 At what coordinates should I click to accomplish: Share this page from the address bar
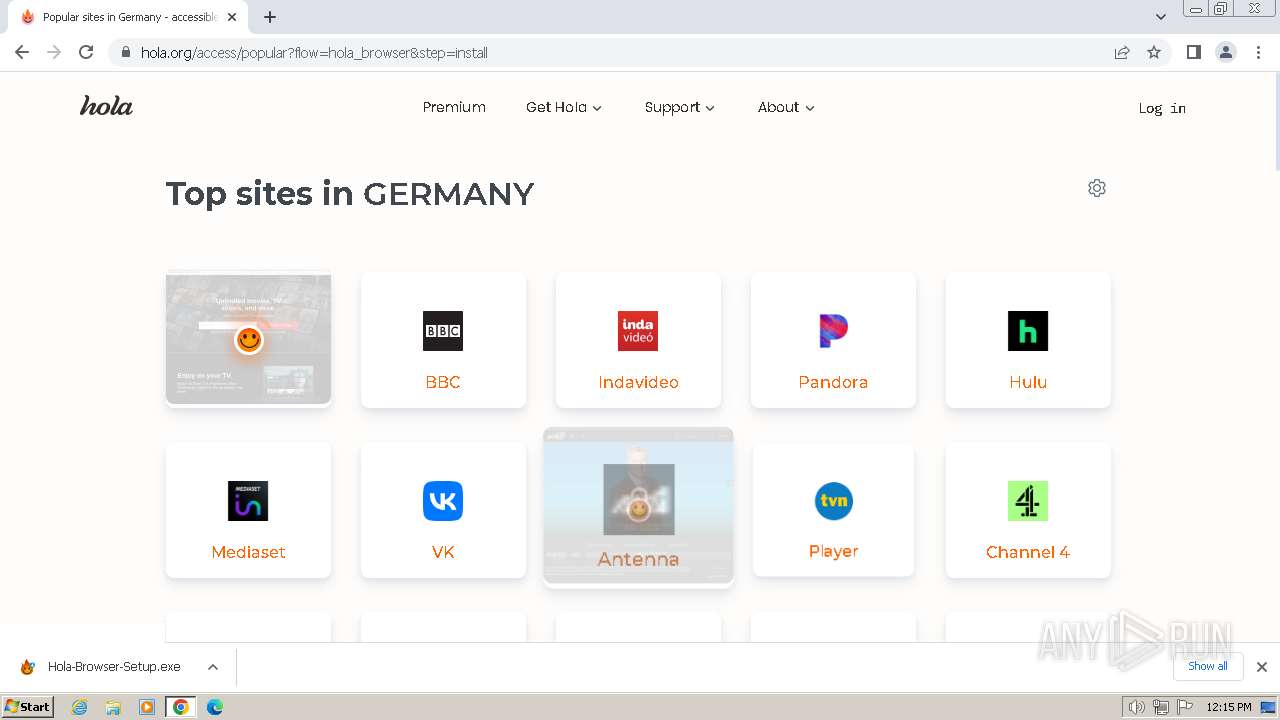(x=1122, y=52)
